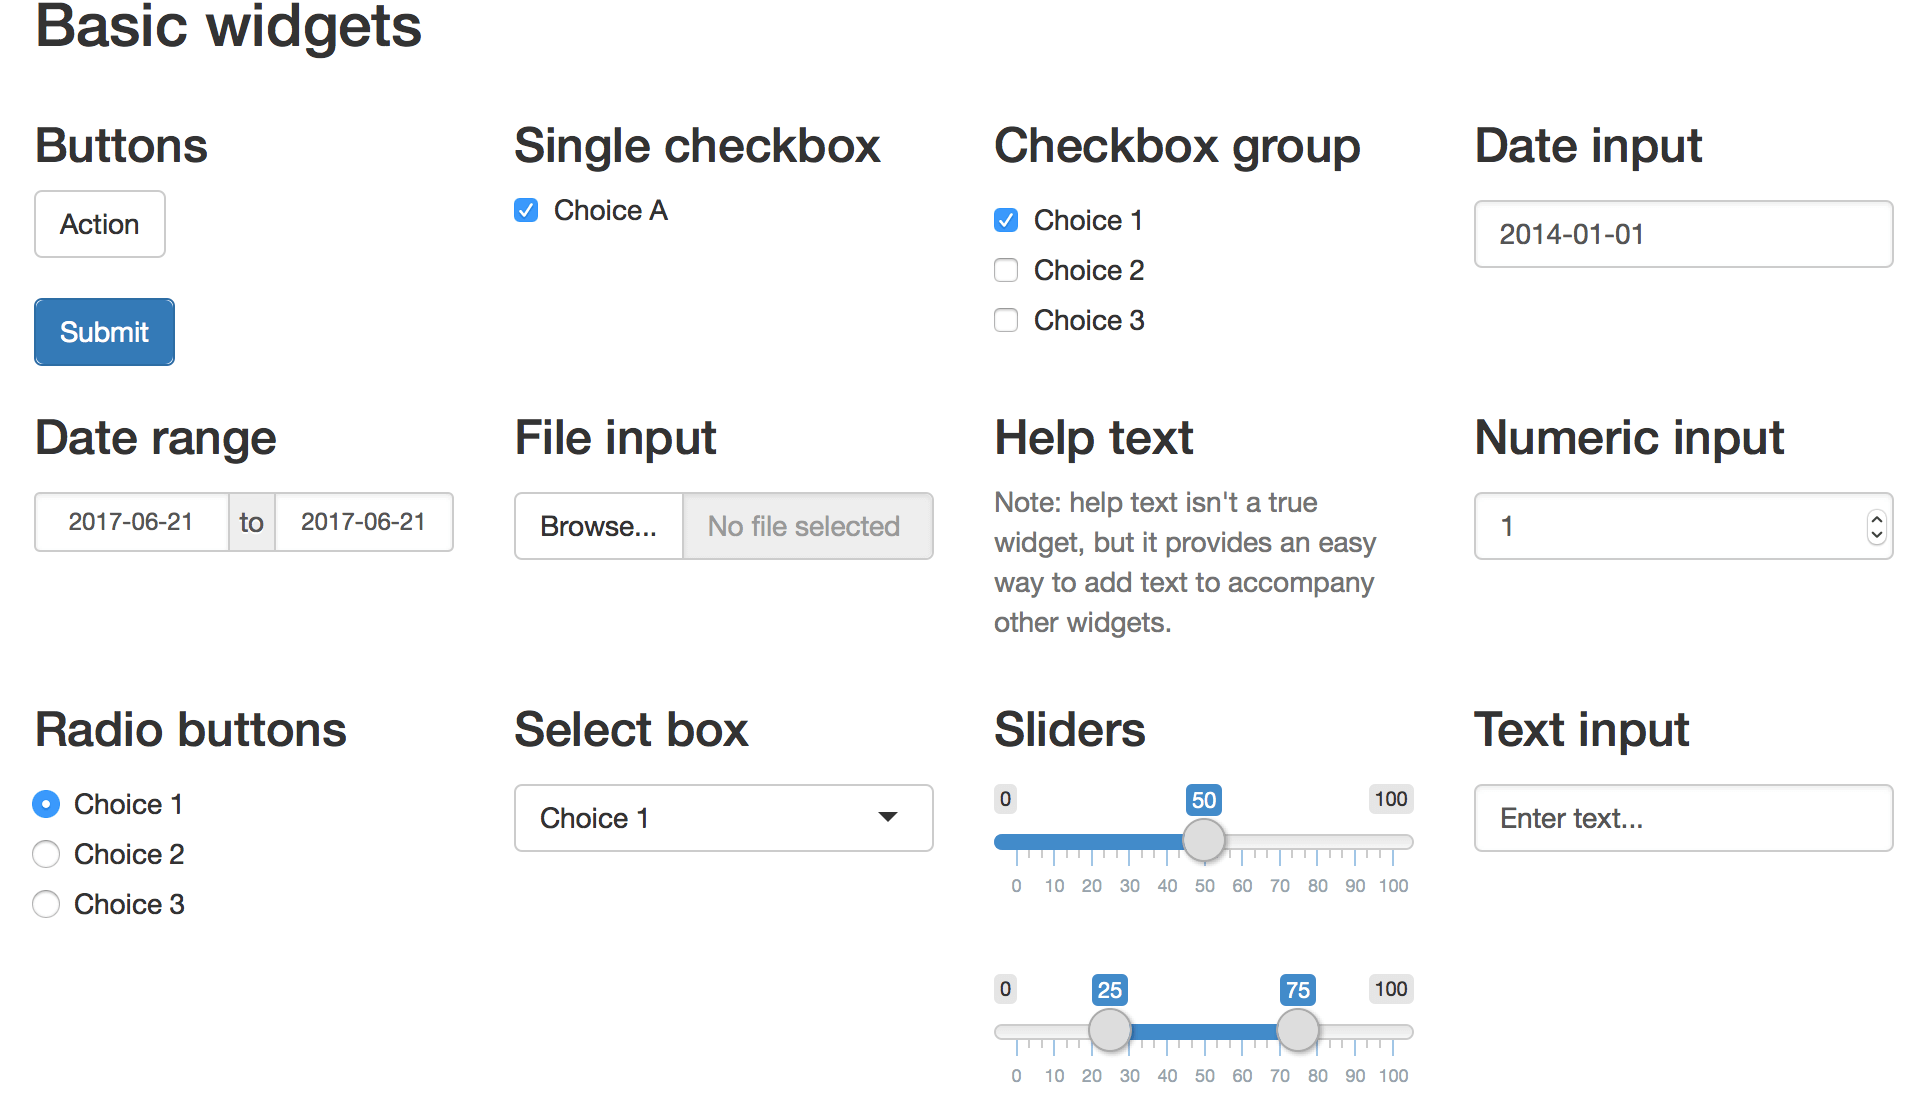Click the Action button
This screenshot has width=1930, height=1094.
100,224
